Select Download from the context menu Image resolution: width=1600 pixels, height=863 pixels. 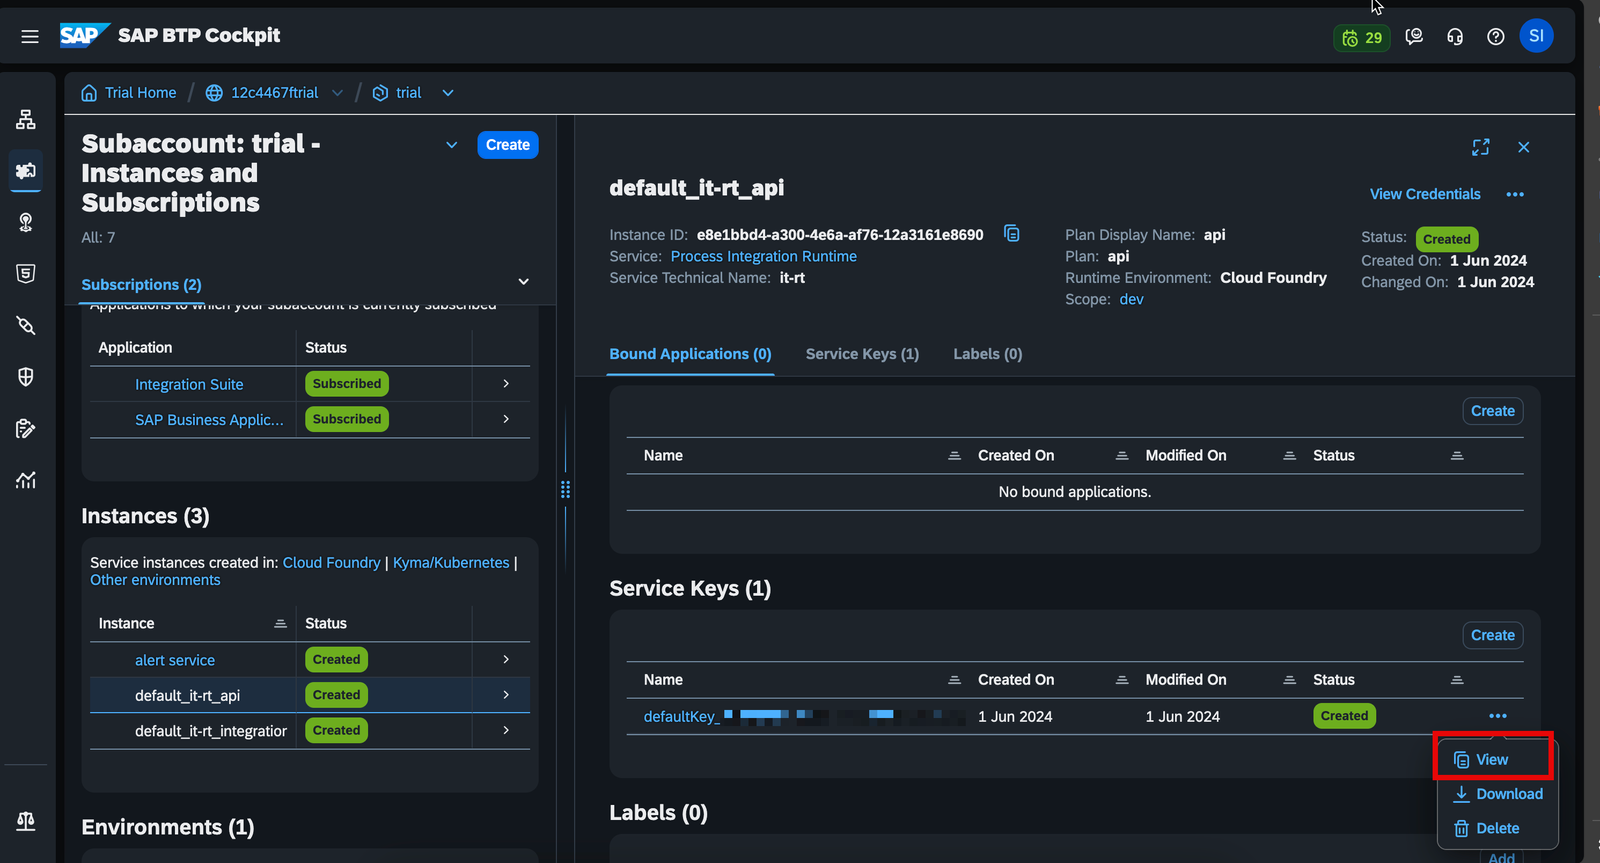pyautogui.click(x=1498, y=794)
